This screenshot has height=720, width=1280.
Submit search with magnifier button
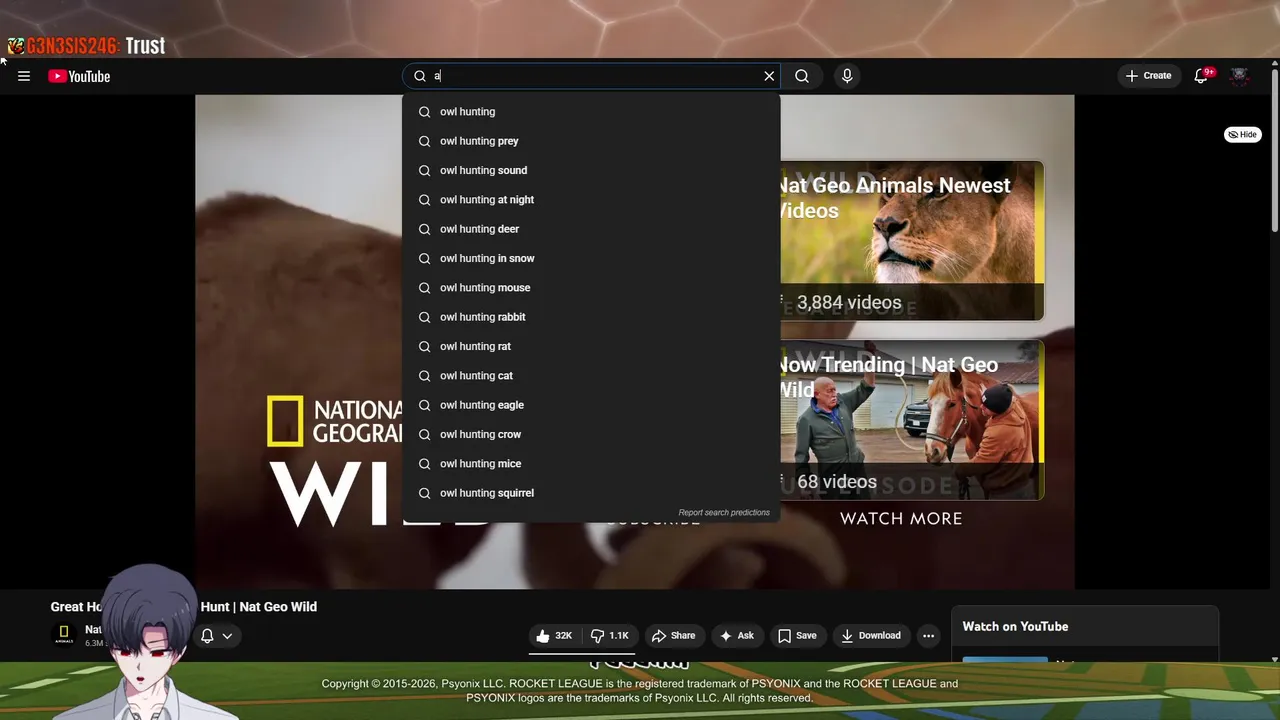coord(802,76)
